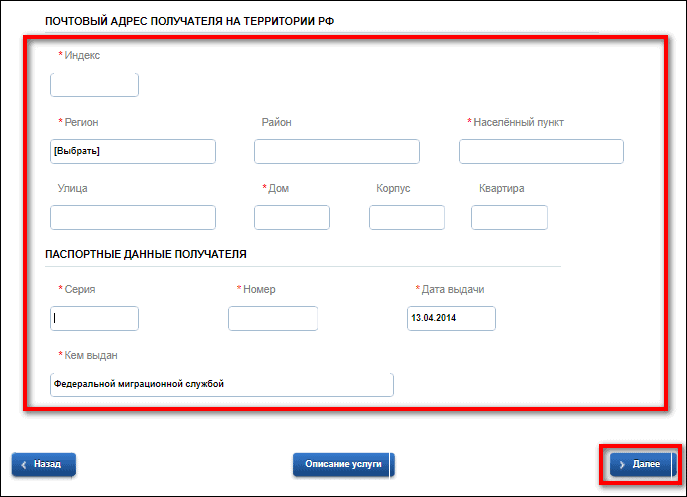Click the Дом house number field
Viewport: 687px width, 497px height.
point(292,217)
